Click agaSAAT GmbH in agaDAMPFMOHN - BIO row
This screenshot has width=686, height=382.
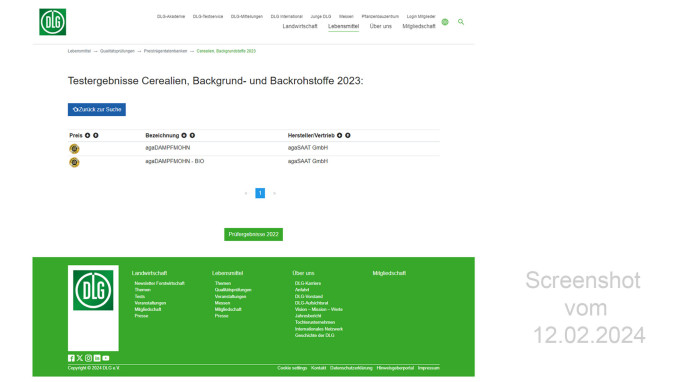coord(308,161)
